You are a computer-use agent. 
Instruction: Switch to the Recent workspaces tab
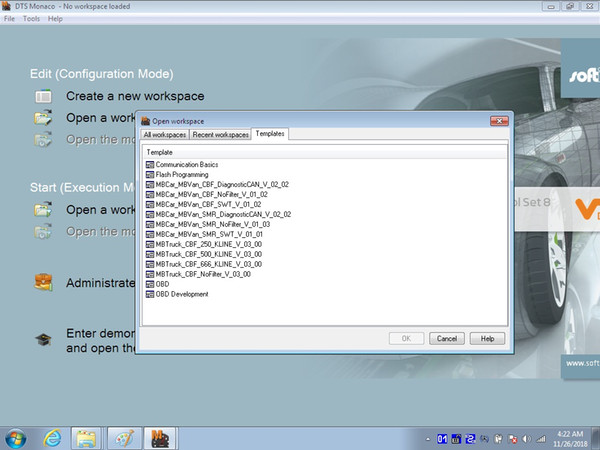[220, 135]
